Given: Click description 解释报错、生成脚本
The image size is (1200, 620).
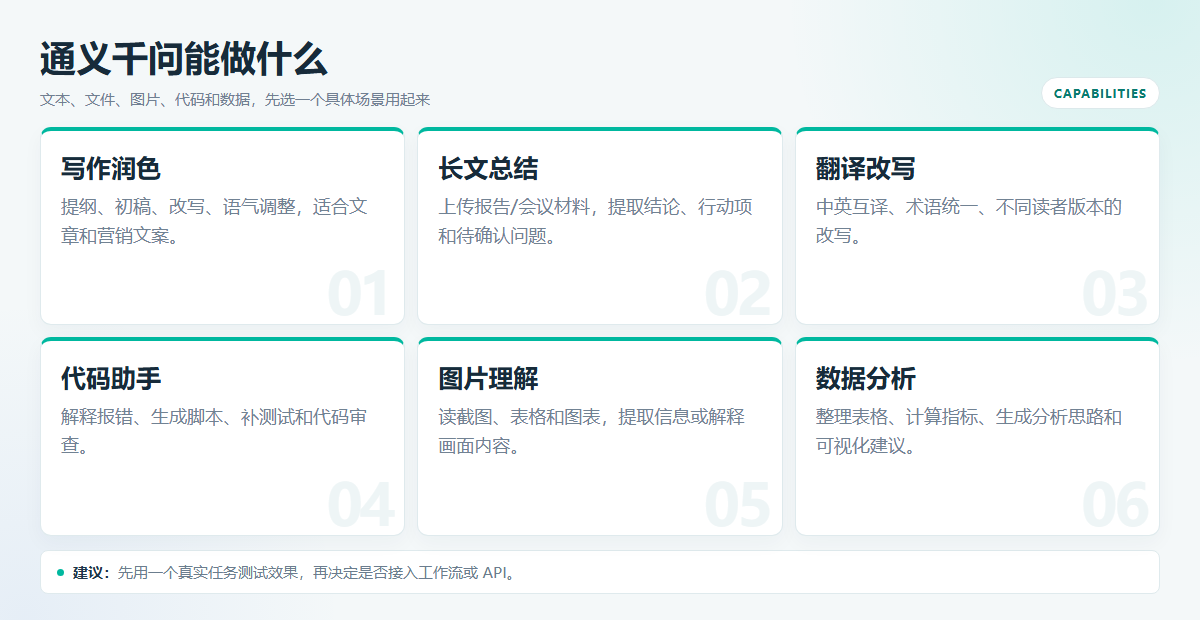Looking at the screenshot, I should pyautogui.click(x=214, y=431).
